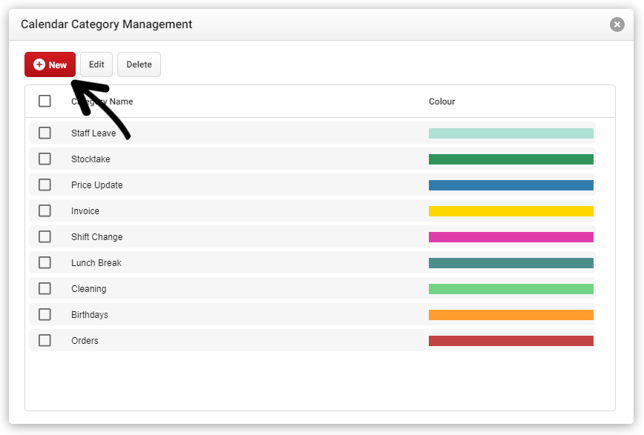Select the Cleaning category name
The image size is (644, 435).
pyautogui.click(x=89, y=289)
